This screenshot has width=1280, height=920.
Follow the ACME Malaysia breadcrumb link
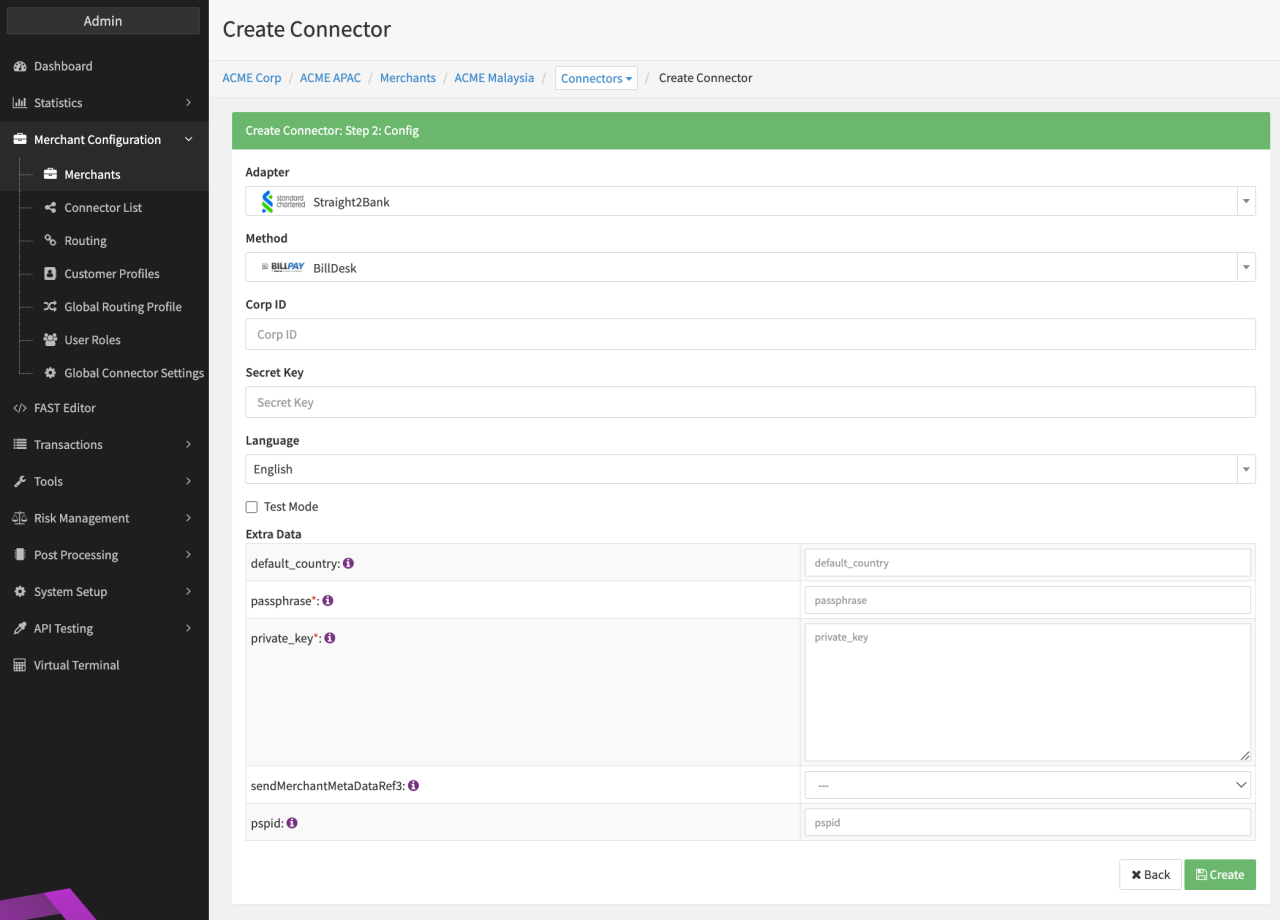pyautogui.click(x=494, y=78)
